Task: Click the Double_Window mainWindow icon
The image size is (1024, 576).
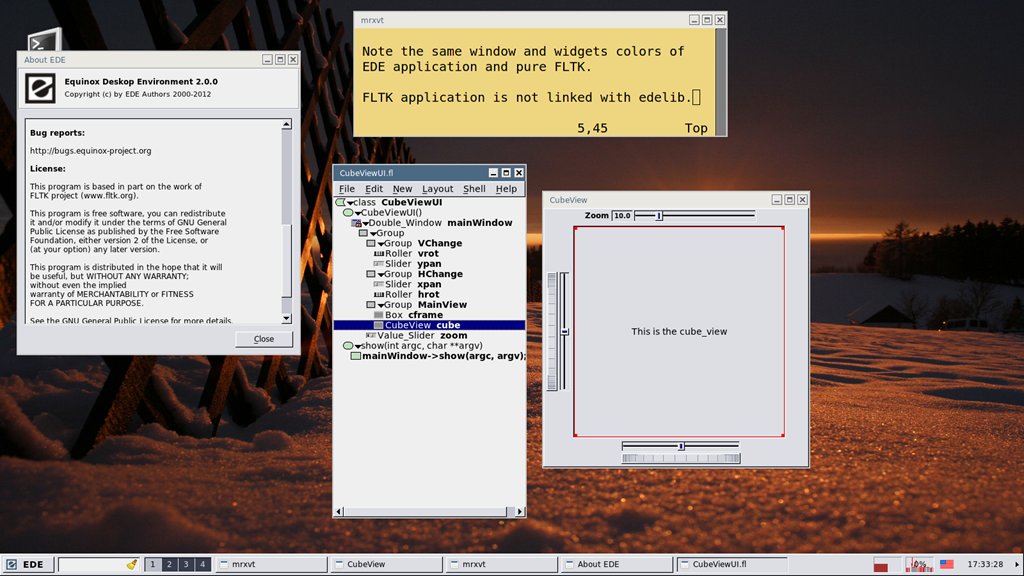Action: (x=356, y=223)
